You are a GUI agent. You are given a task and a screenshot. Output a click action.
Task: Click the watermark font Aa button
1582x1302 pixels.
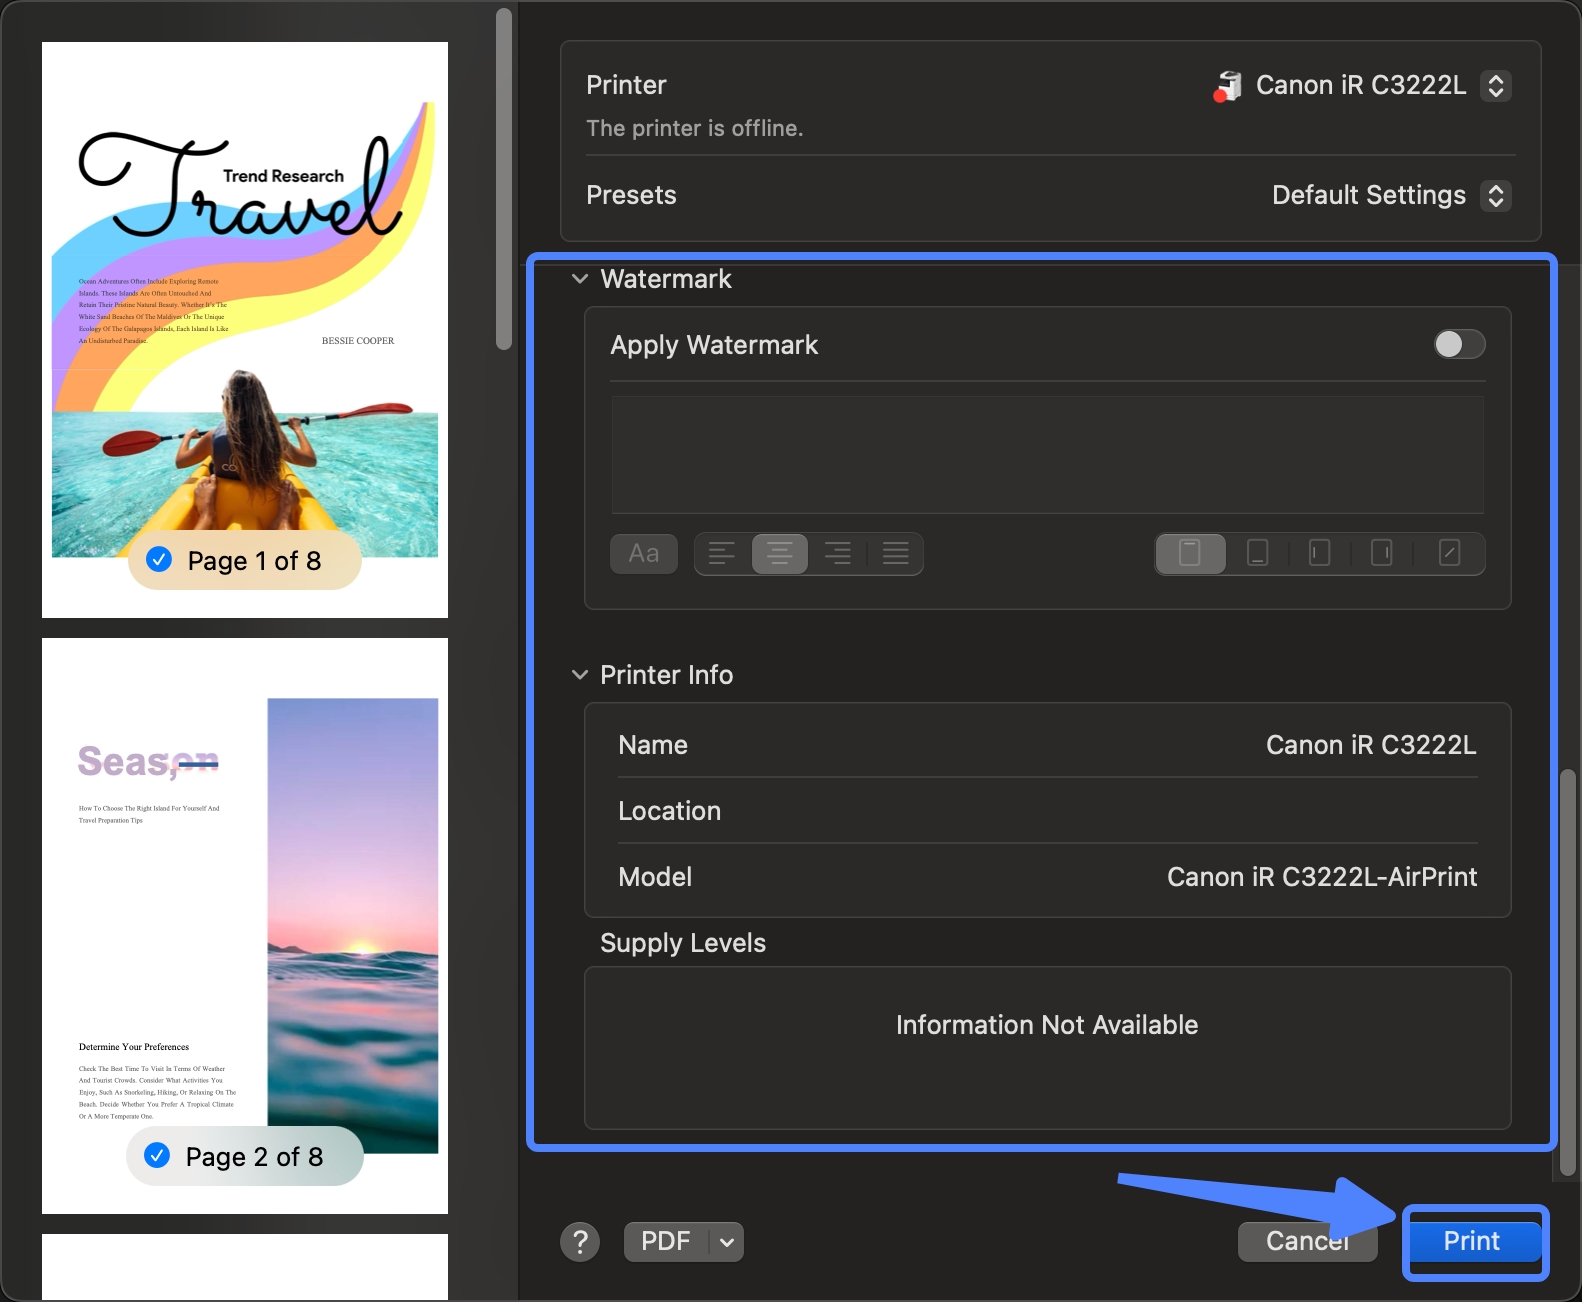click(644, 554)
